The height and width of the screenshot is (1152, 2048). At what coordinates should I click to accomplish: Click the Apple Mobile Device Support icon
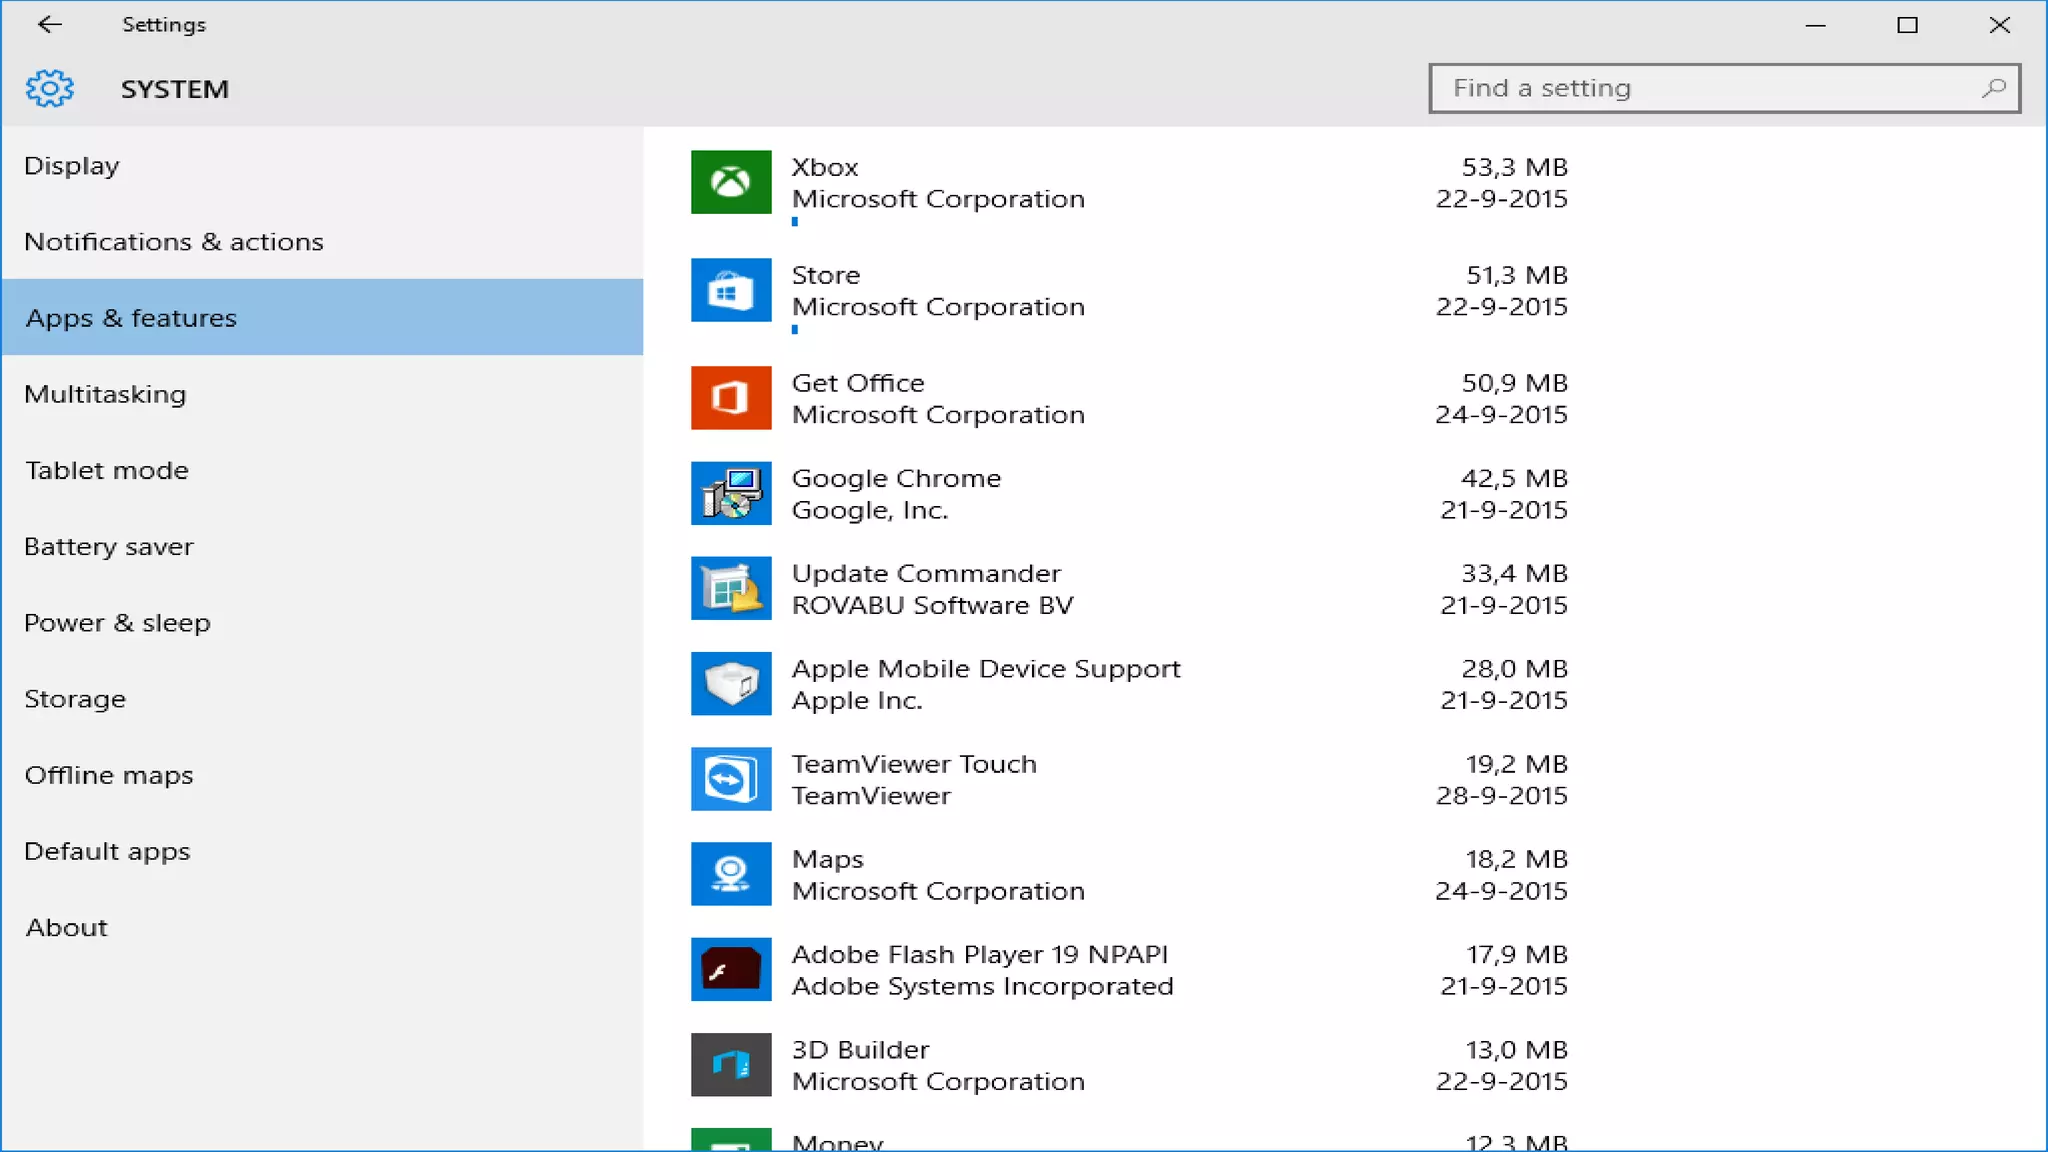(731, 684)
